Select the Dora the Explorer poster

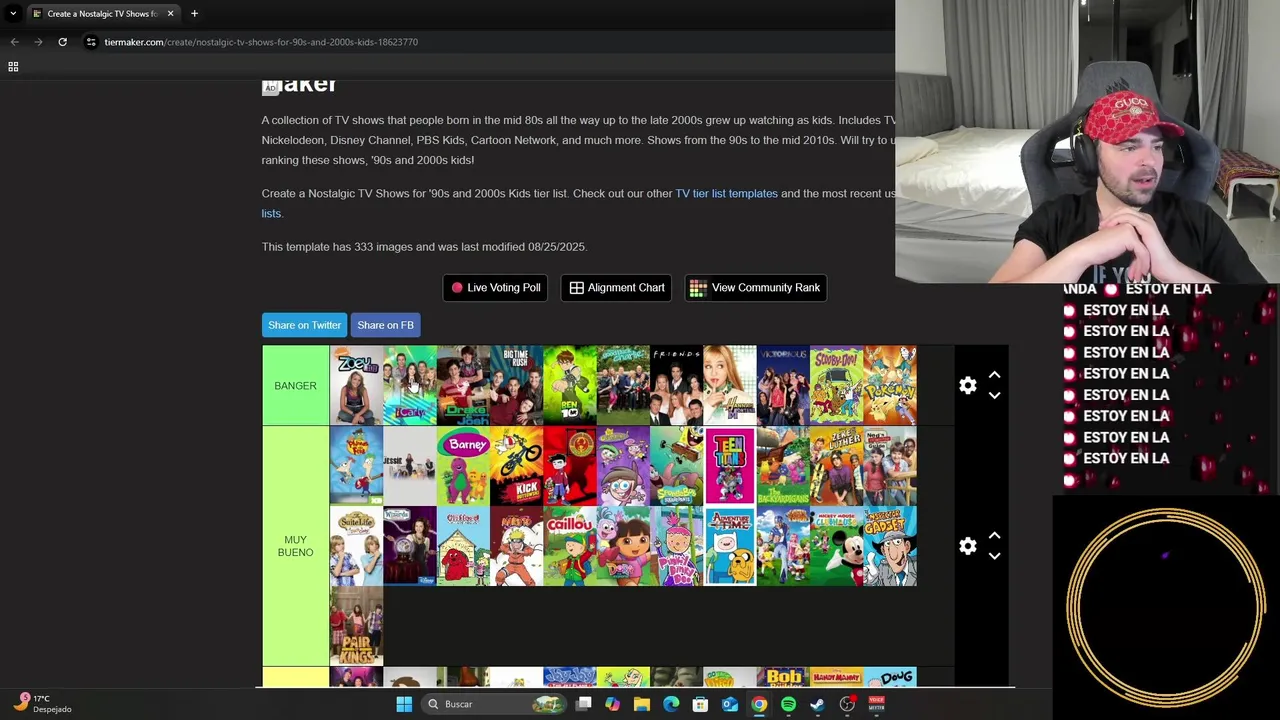(623, 546)
